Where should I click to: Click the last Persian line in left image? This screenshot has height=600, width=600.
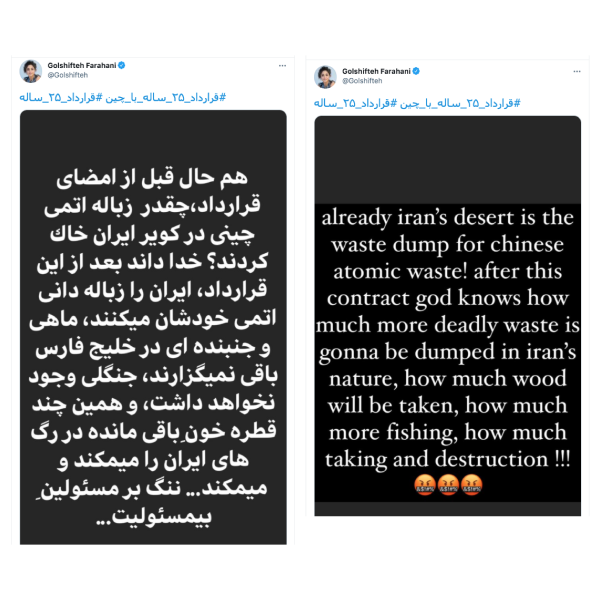click(x=153, y=517)
